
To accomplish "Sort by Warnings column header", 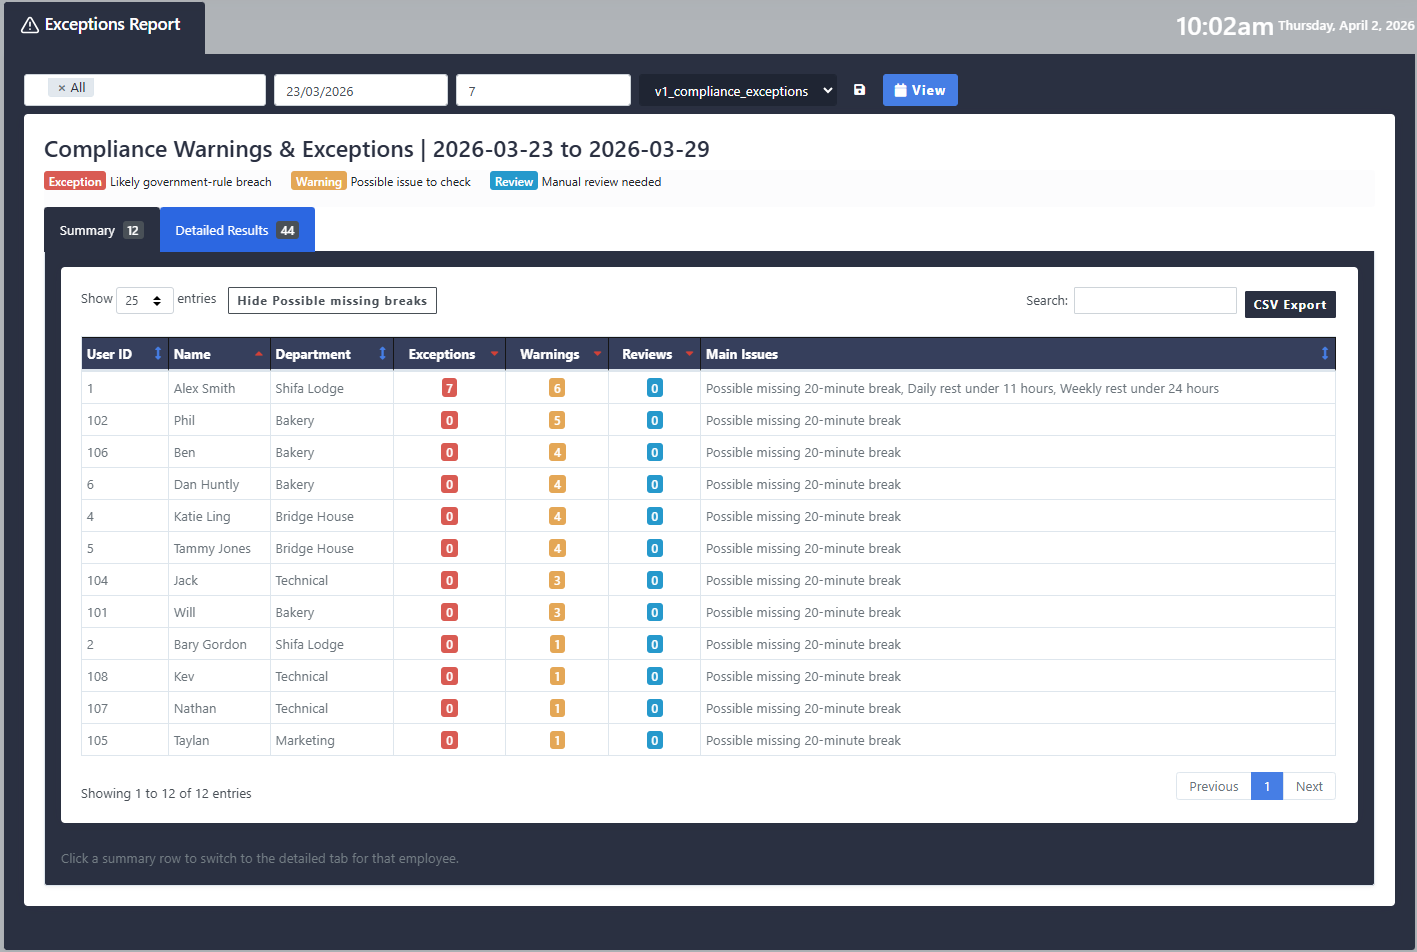I will click(x=556, y=354).
